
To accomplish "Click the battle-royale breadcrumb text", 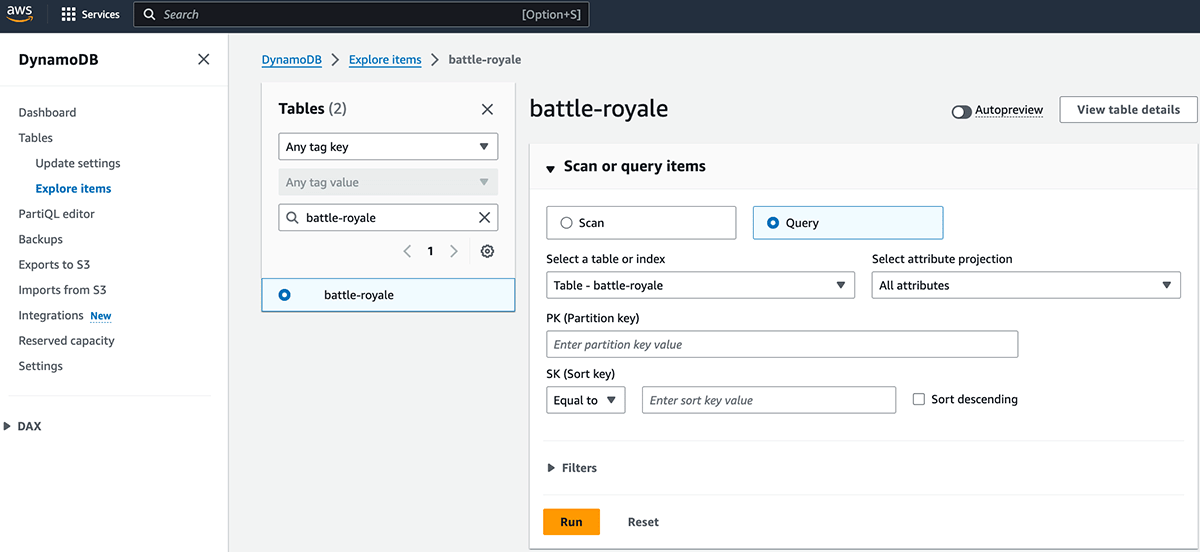I will pos(485,60).
